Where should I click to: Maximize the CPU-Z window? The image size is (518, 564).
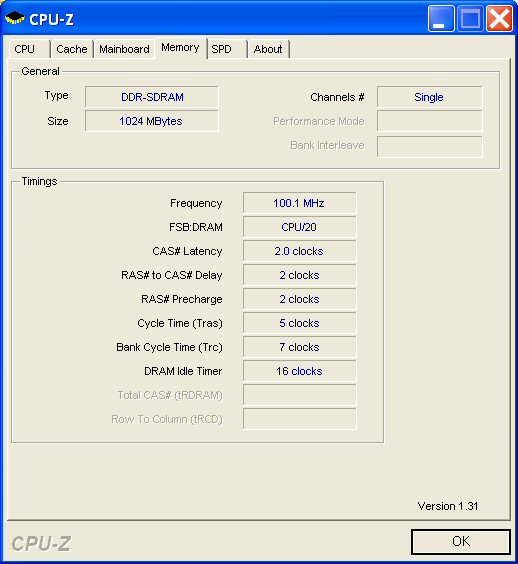tap(470, 18)
